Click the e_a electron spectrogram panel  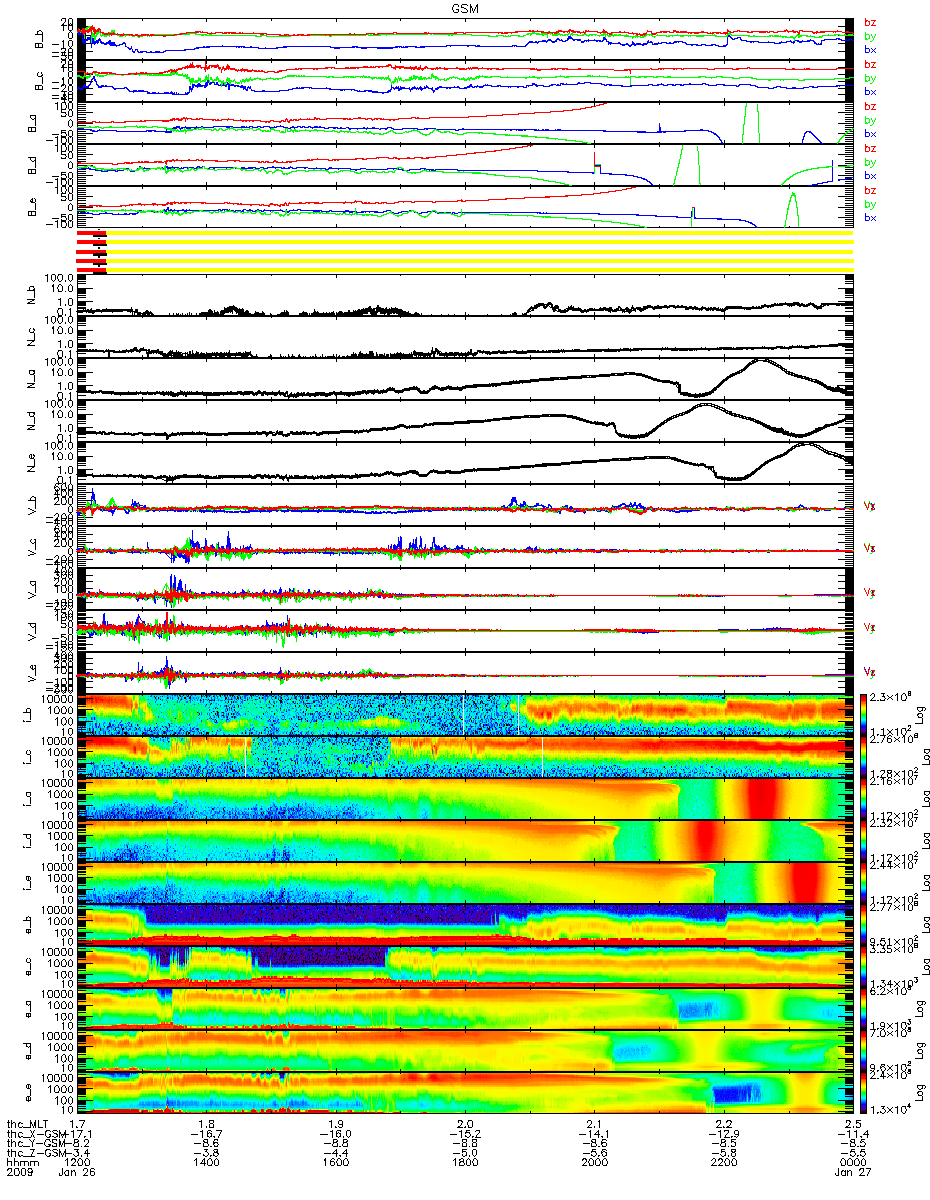(464, 1009)
